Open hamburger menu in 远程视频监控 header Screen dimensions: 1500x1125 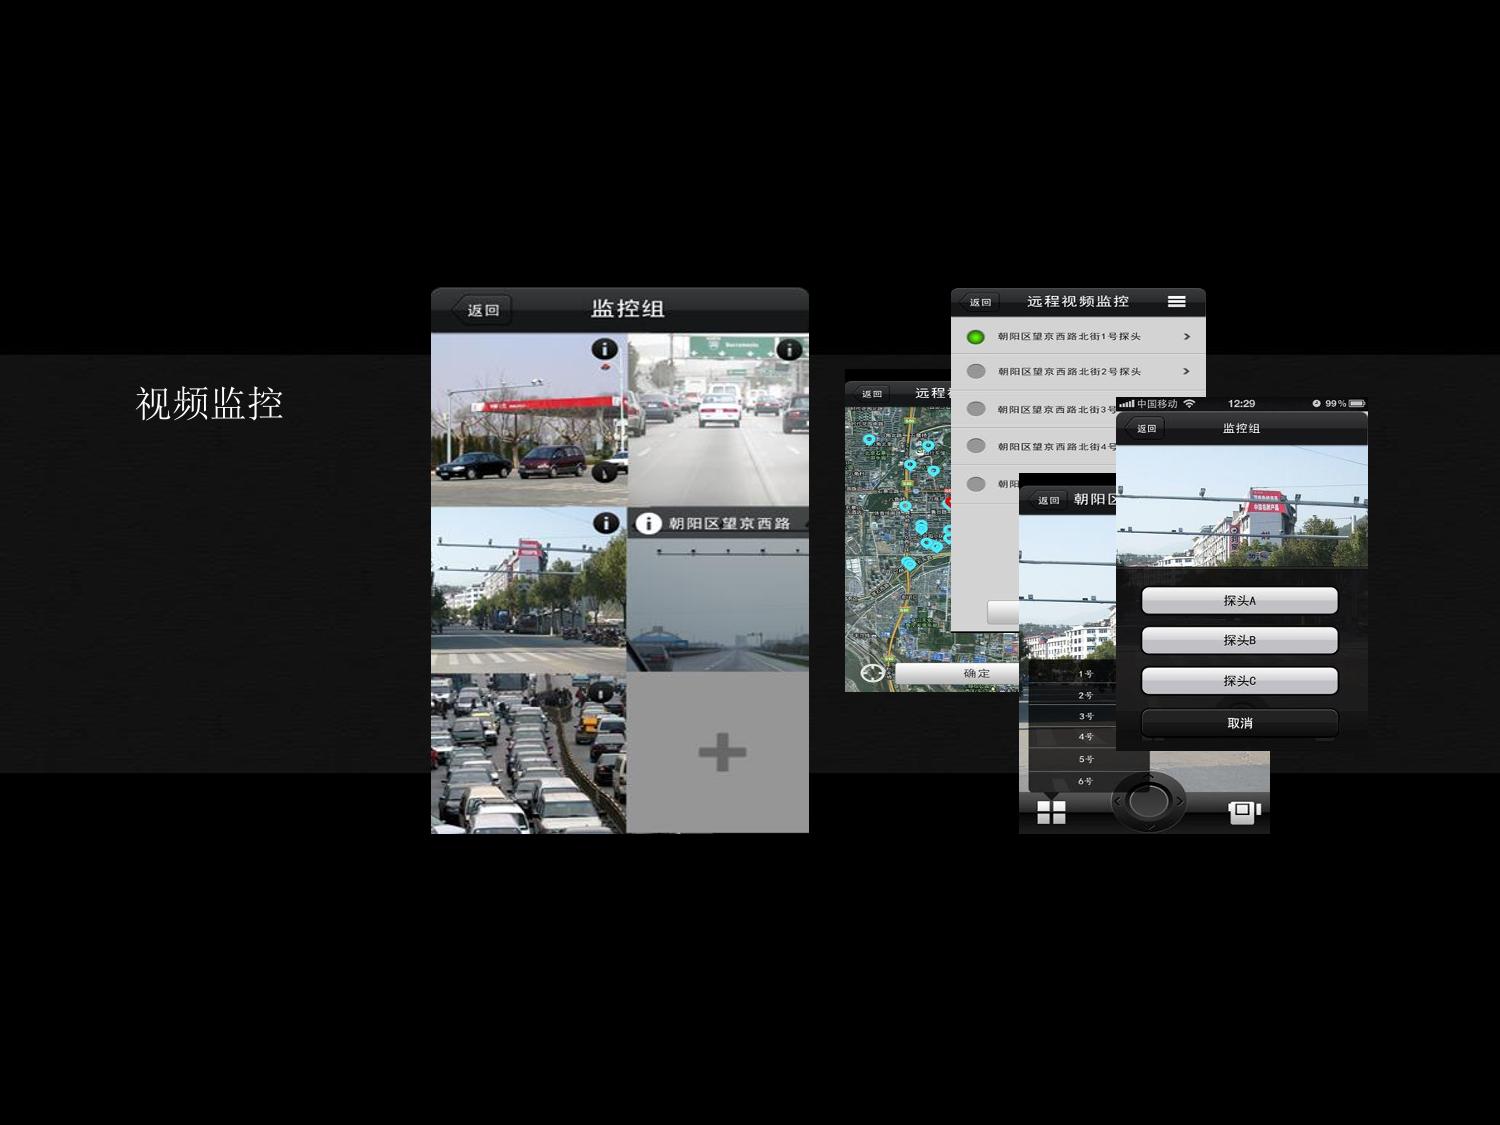click(x=1177, y=301)
